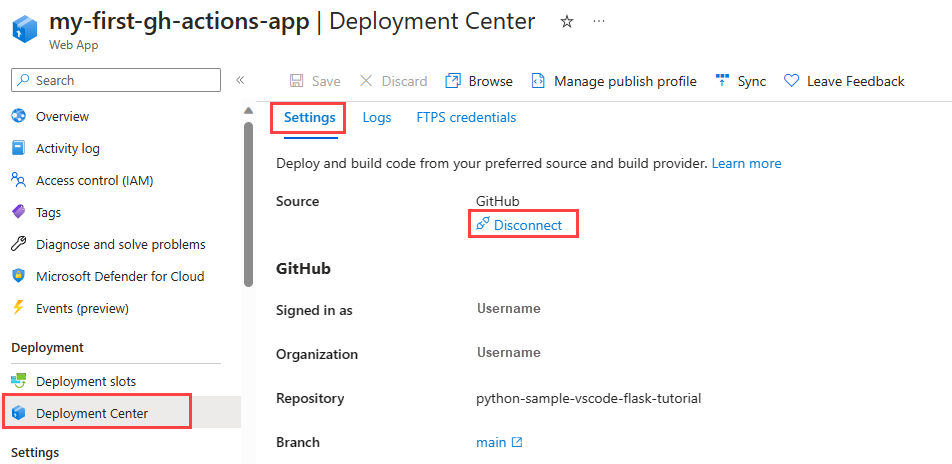
Task: Click the purple Tags icon
Action: [x=19, y=212]
